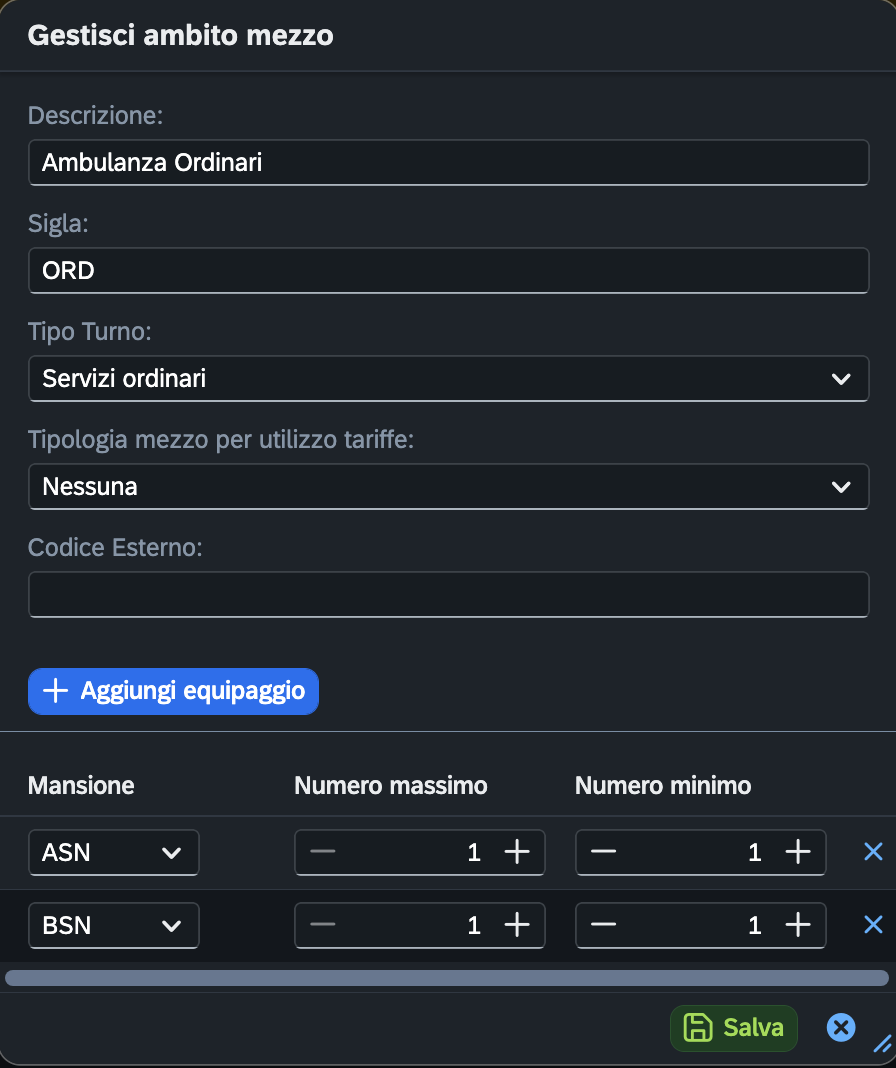Open the Tipo Turno dropdown
896x1068 pixels.
tap(448, 379)
